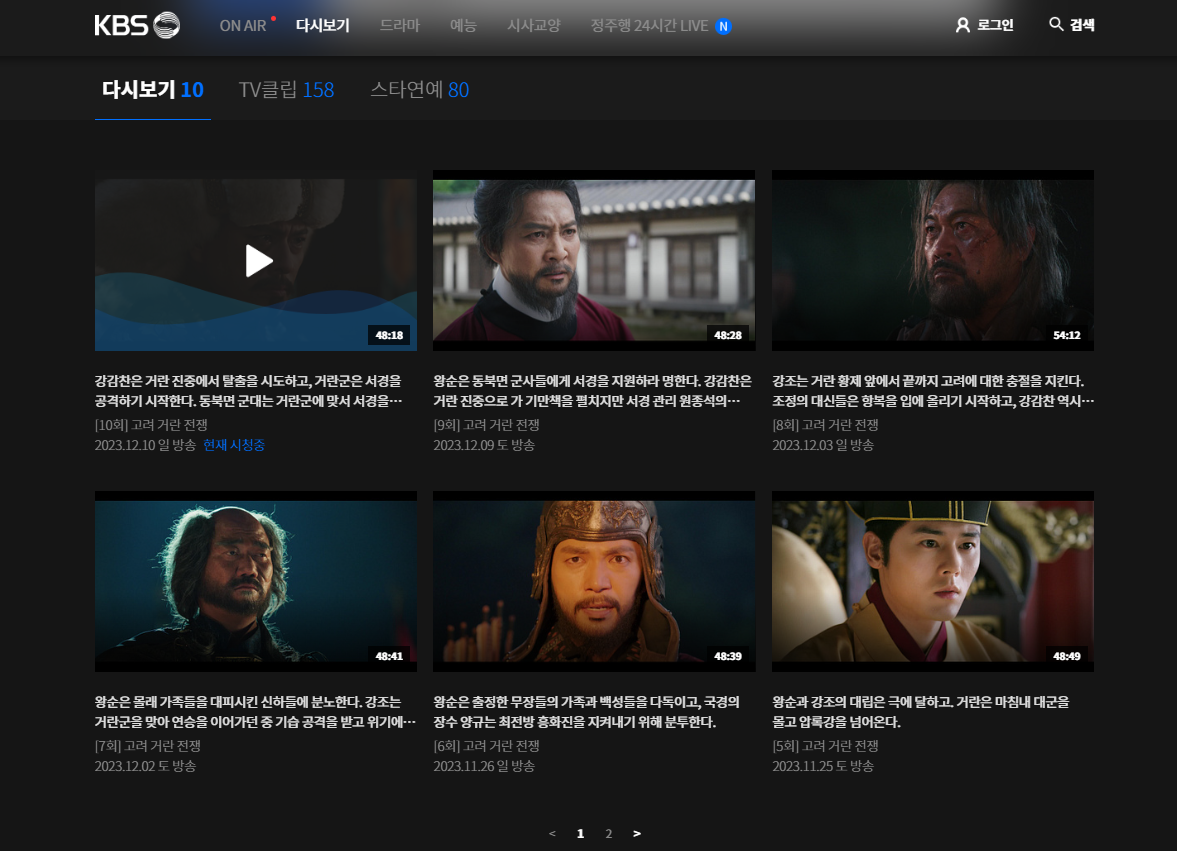Click the KBS logo
Image resolution: width=1177 pixels, height=851 pixels.
click(x=137, y=25)
